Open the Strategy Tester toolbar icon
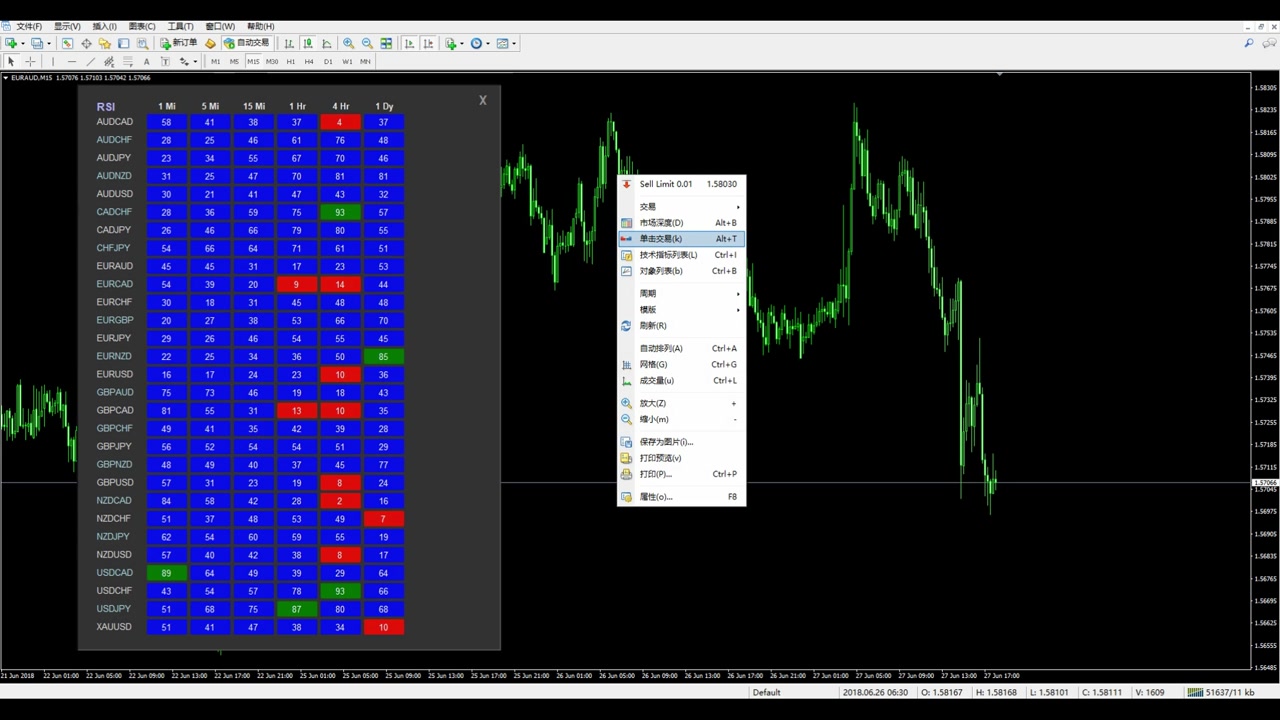The width and height of the screenshot is (1280, 720). click(142, 43)
